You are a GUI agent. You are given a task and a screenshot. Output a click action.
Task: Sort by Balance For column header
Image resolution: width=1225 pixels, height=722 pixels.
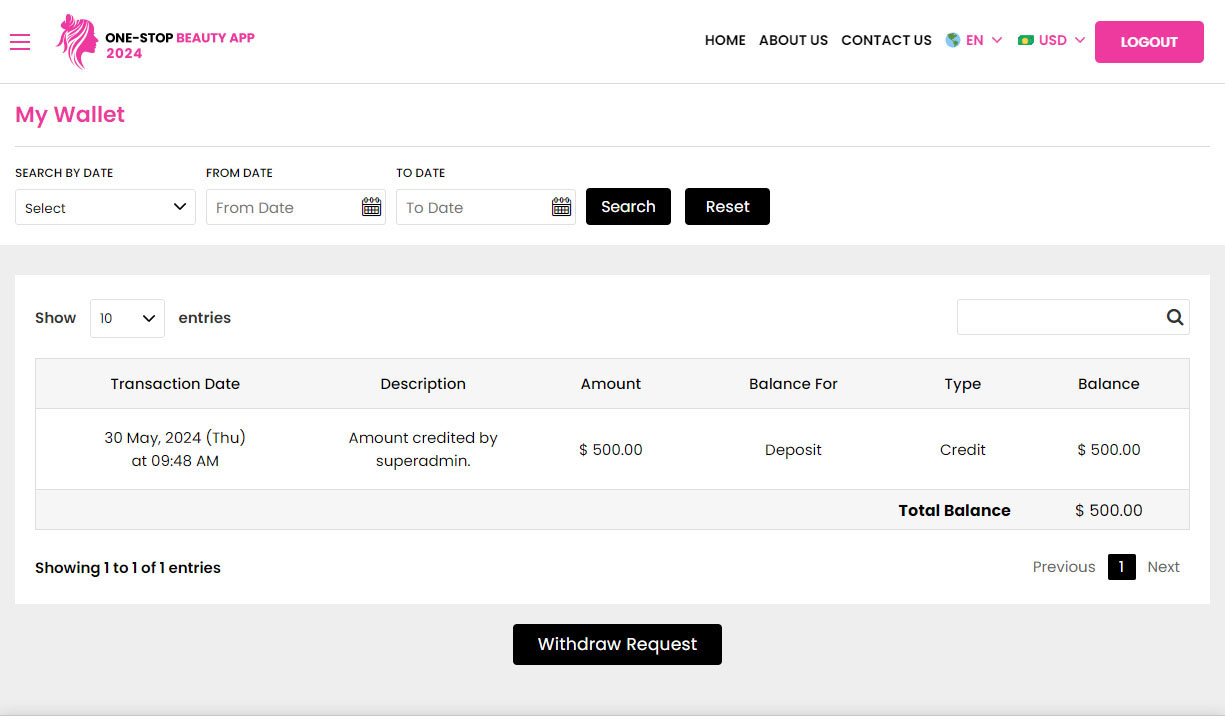tap(793, 384)
